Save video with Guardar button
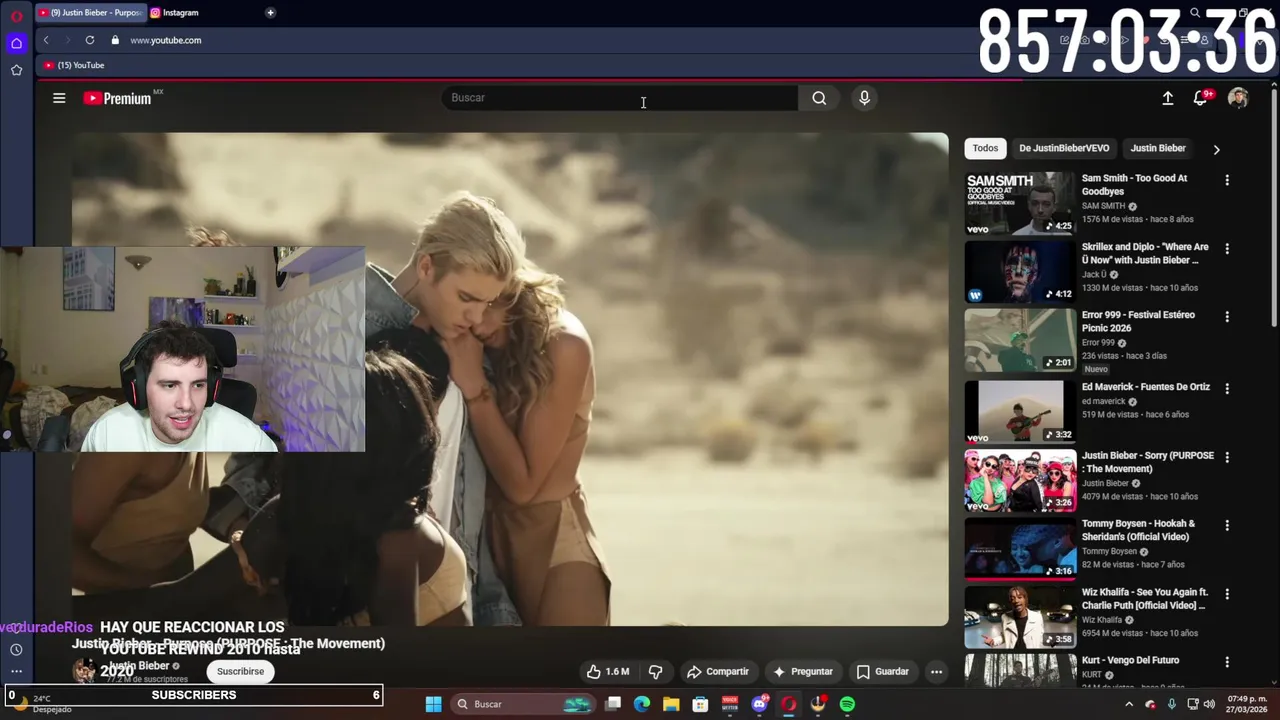 [x=883, y=672]
